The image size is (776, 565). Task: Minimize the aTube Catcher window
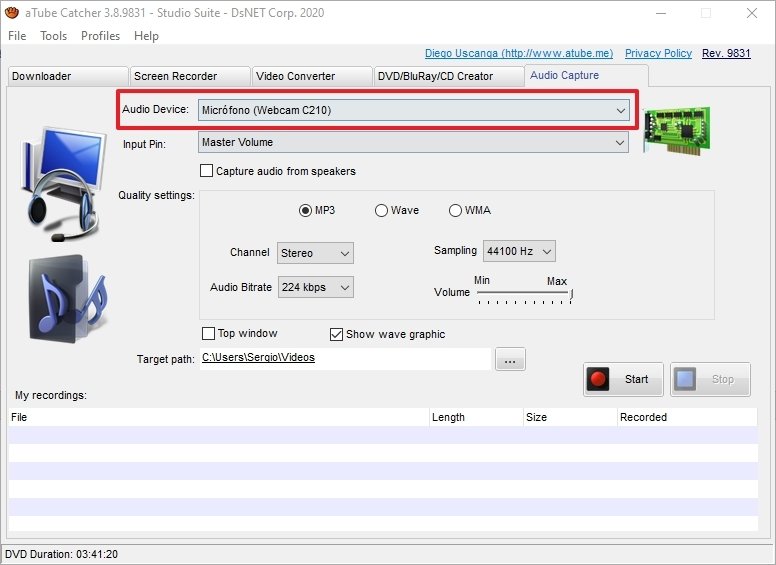[x=660, y=13]
